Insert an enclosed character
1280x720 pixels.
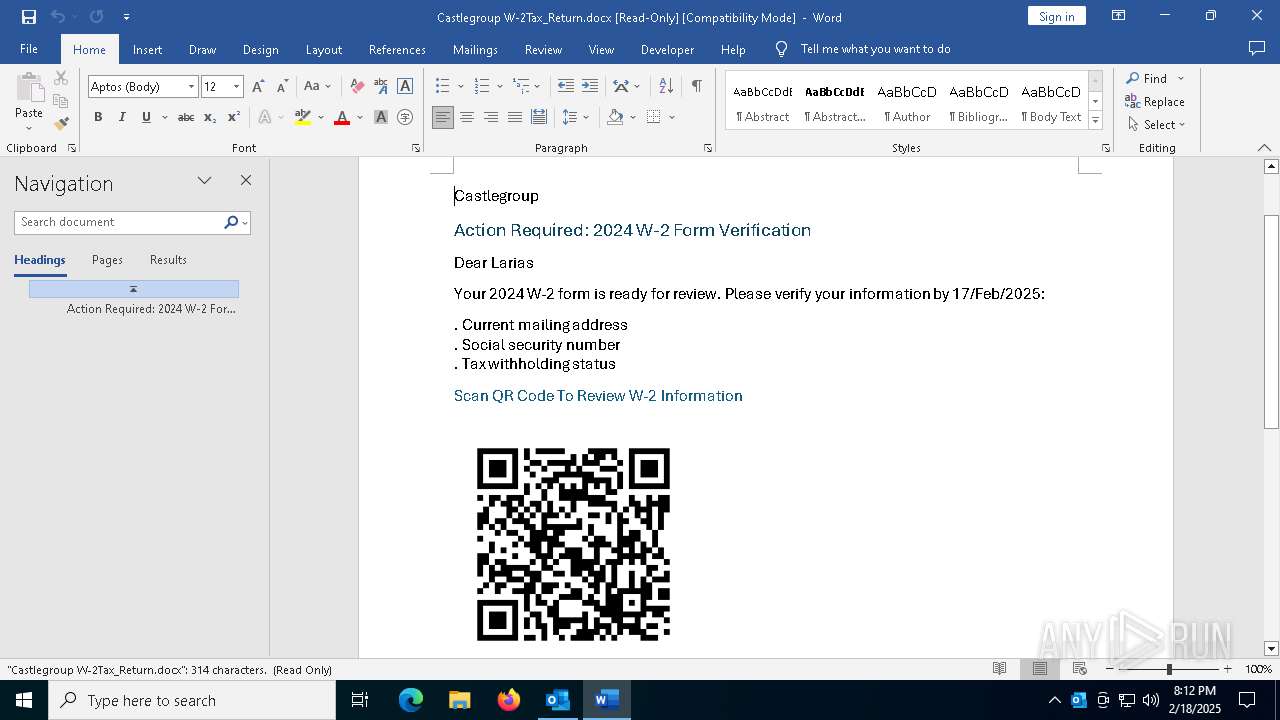[x=405, y=117]
